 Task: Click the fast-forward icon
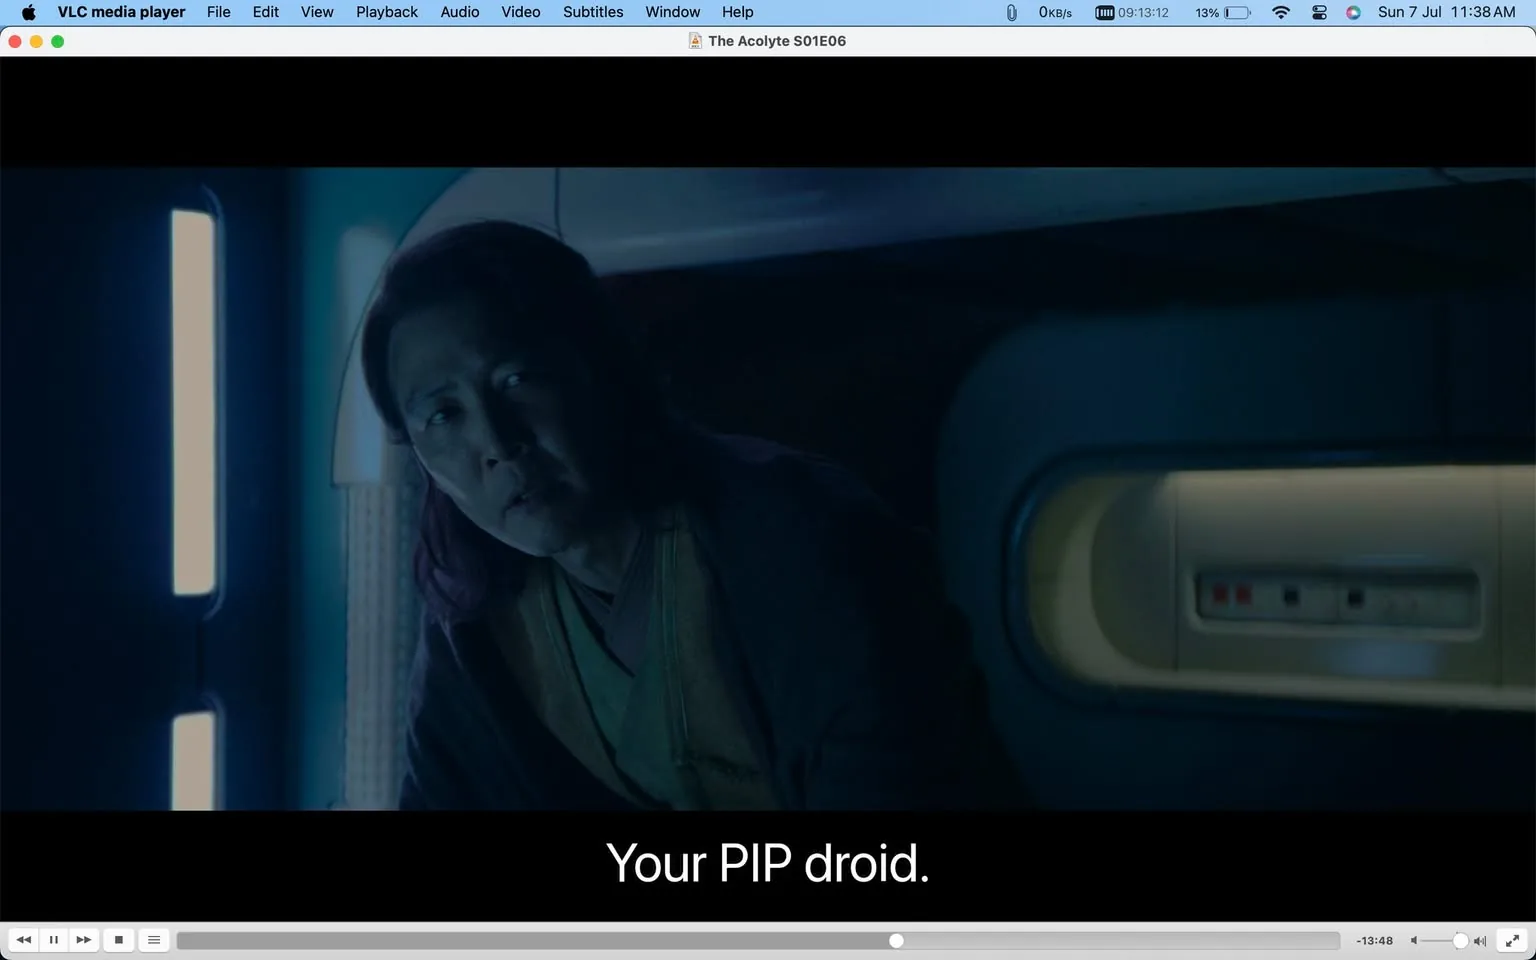[84, 940]
